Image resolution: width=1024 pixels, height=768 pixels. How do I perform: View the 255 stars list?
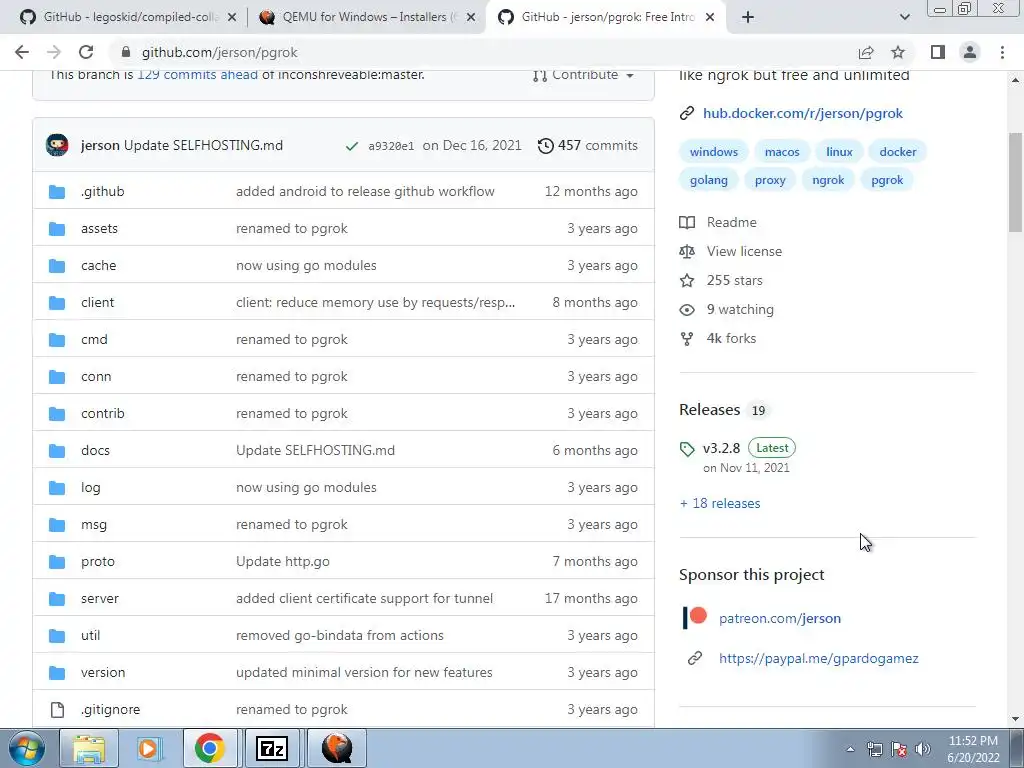click(734, 280)
